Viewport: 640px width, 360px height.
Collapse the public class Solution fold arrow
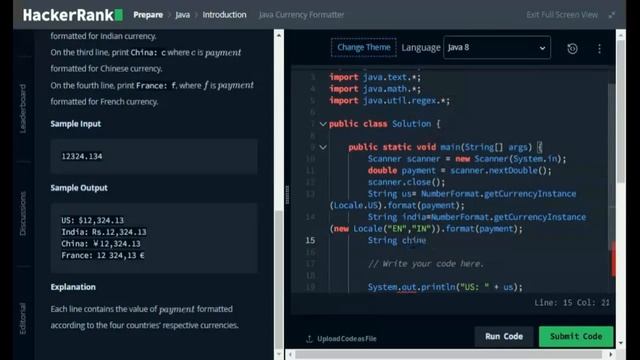click(x=323, y=124)
